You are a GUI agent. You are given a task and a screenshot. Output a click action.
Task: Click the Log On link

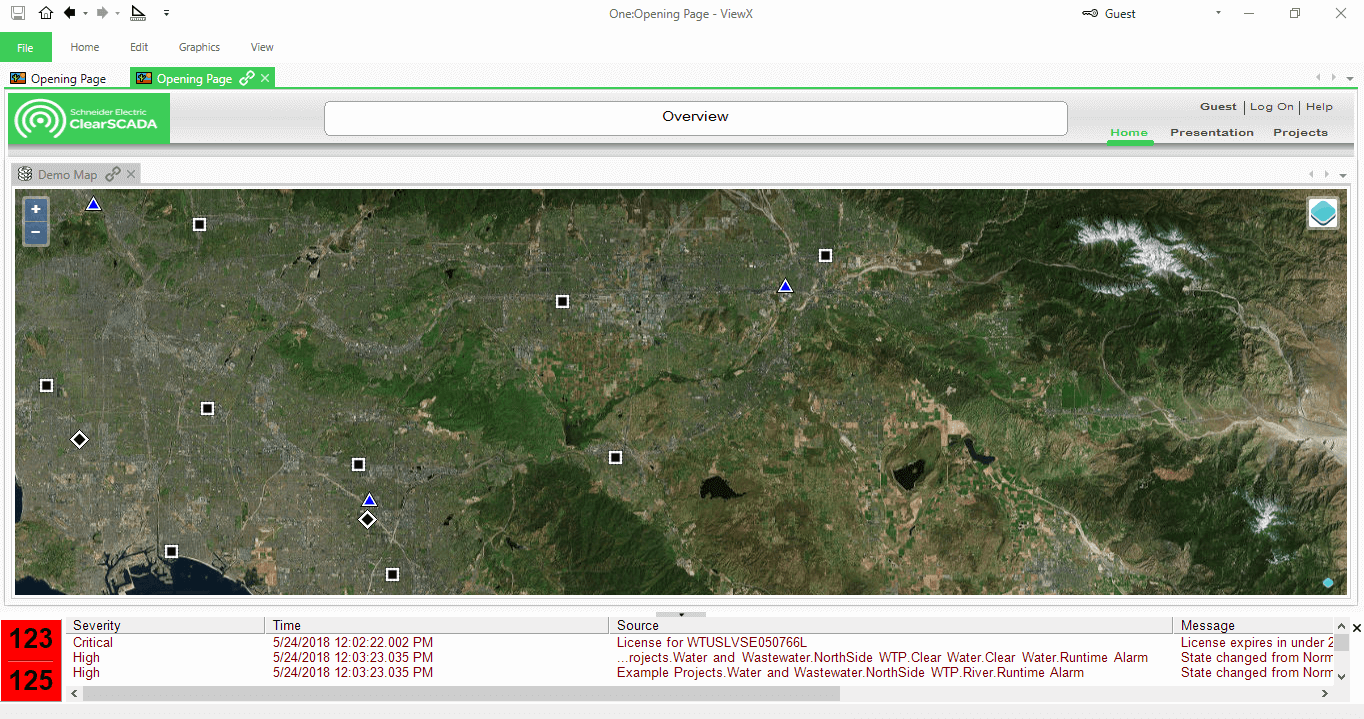[x=1271, y=107]
